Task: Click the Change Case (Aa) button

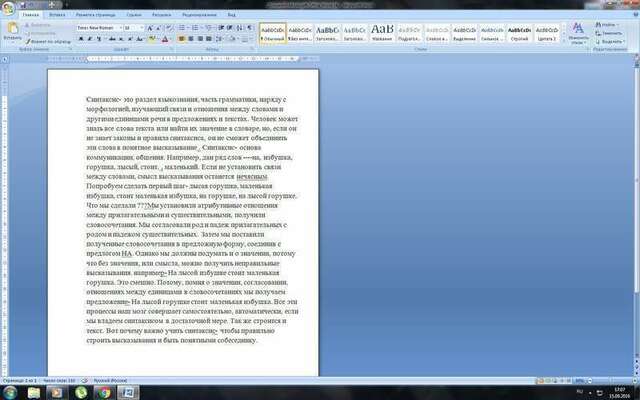Action: coord(140,39)
